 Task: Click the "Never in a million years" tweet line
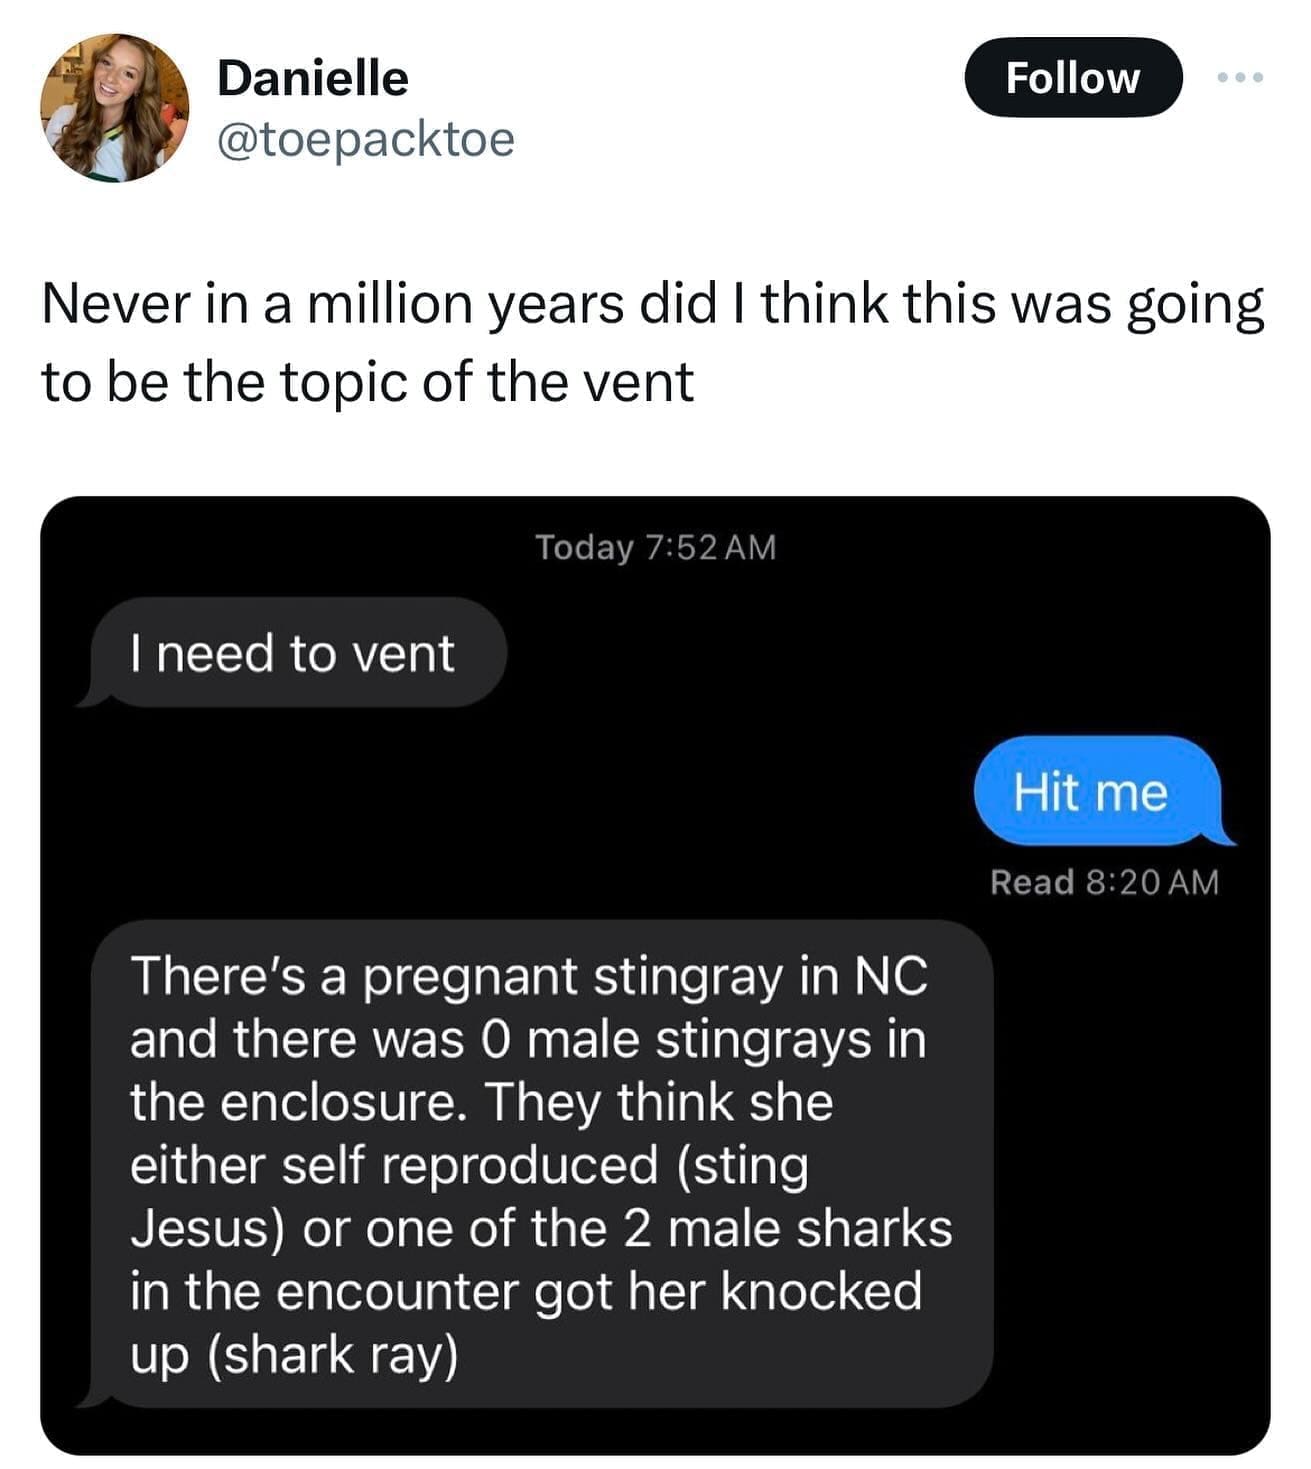652,304
